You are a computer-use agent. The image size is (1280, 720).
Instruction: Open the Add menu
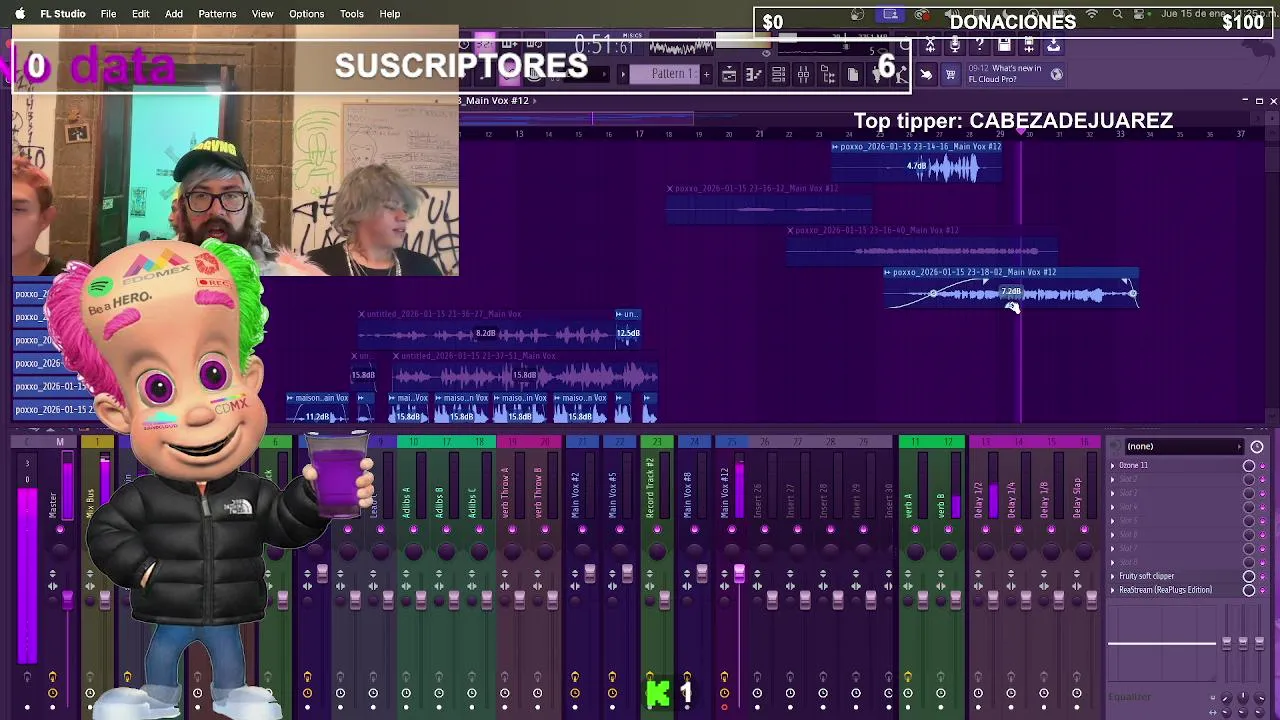174,14
